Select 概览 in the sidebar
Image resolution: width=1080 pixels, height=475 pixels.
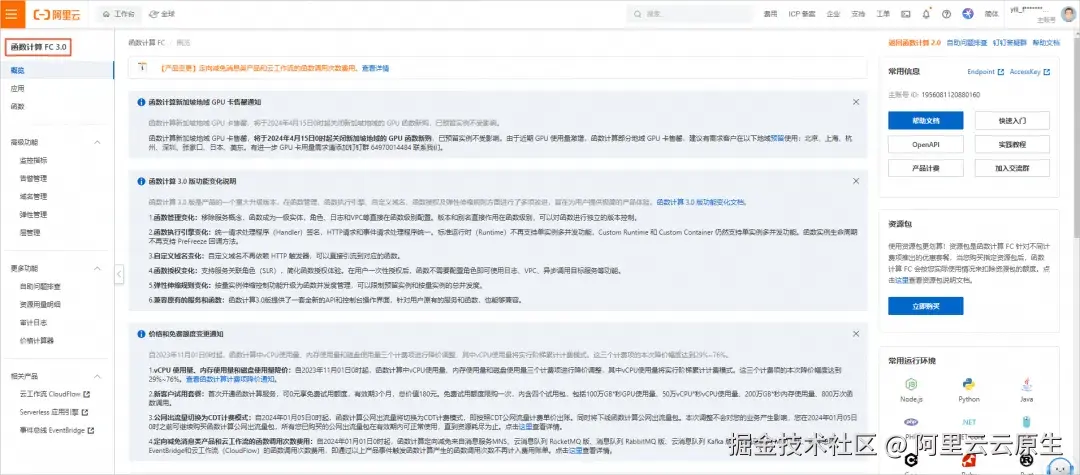coord(57,70)
